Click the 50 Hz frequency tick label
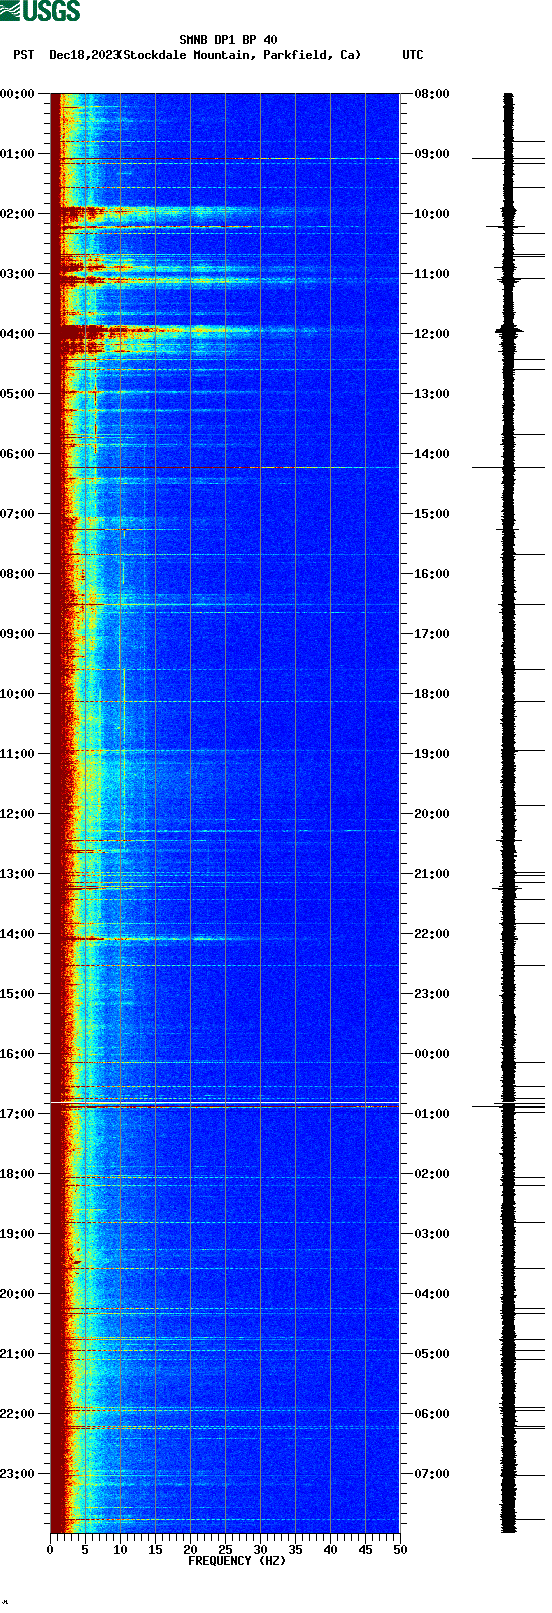This screenshot has width=552, height=1613. click(x=400, y=1550)
